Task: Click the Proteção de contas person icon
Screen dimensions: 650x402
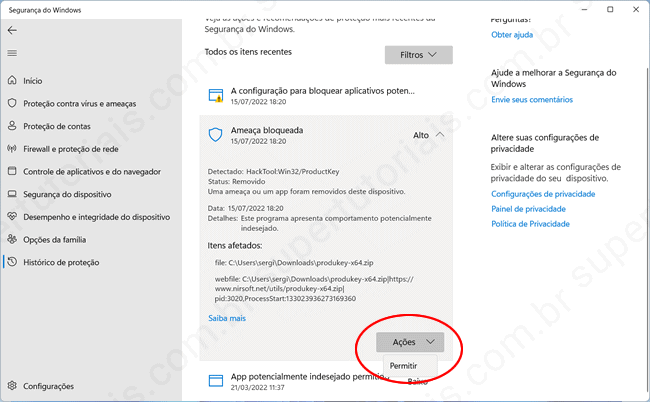Action: click(12, 126)
